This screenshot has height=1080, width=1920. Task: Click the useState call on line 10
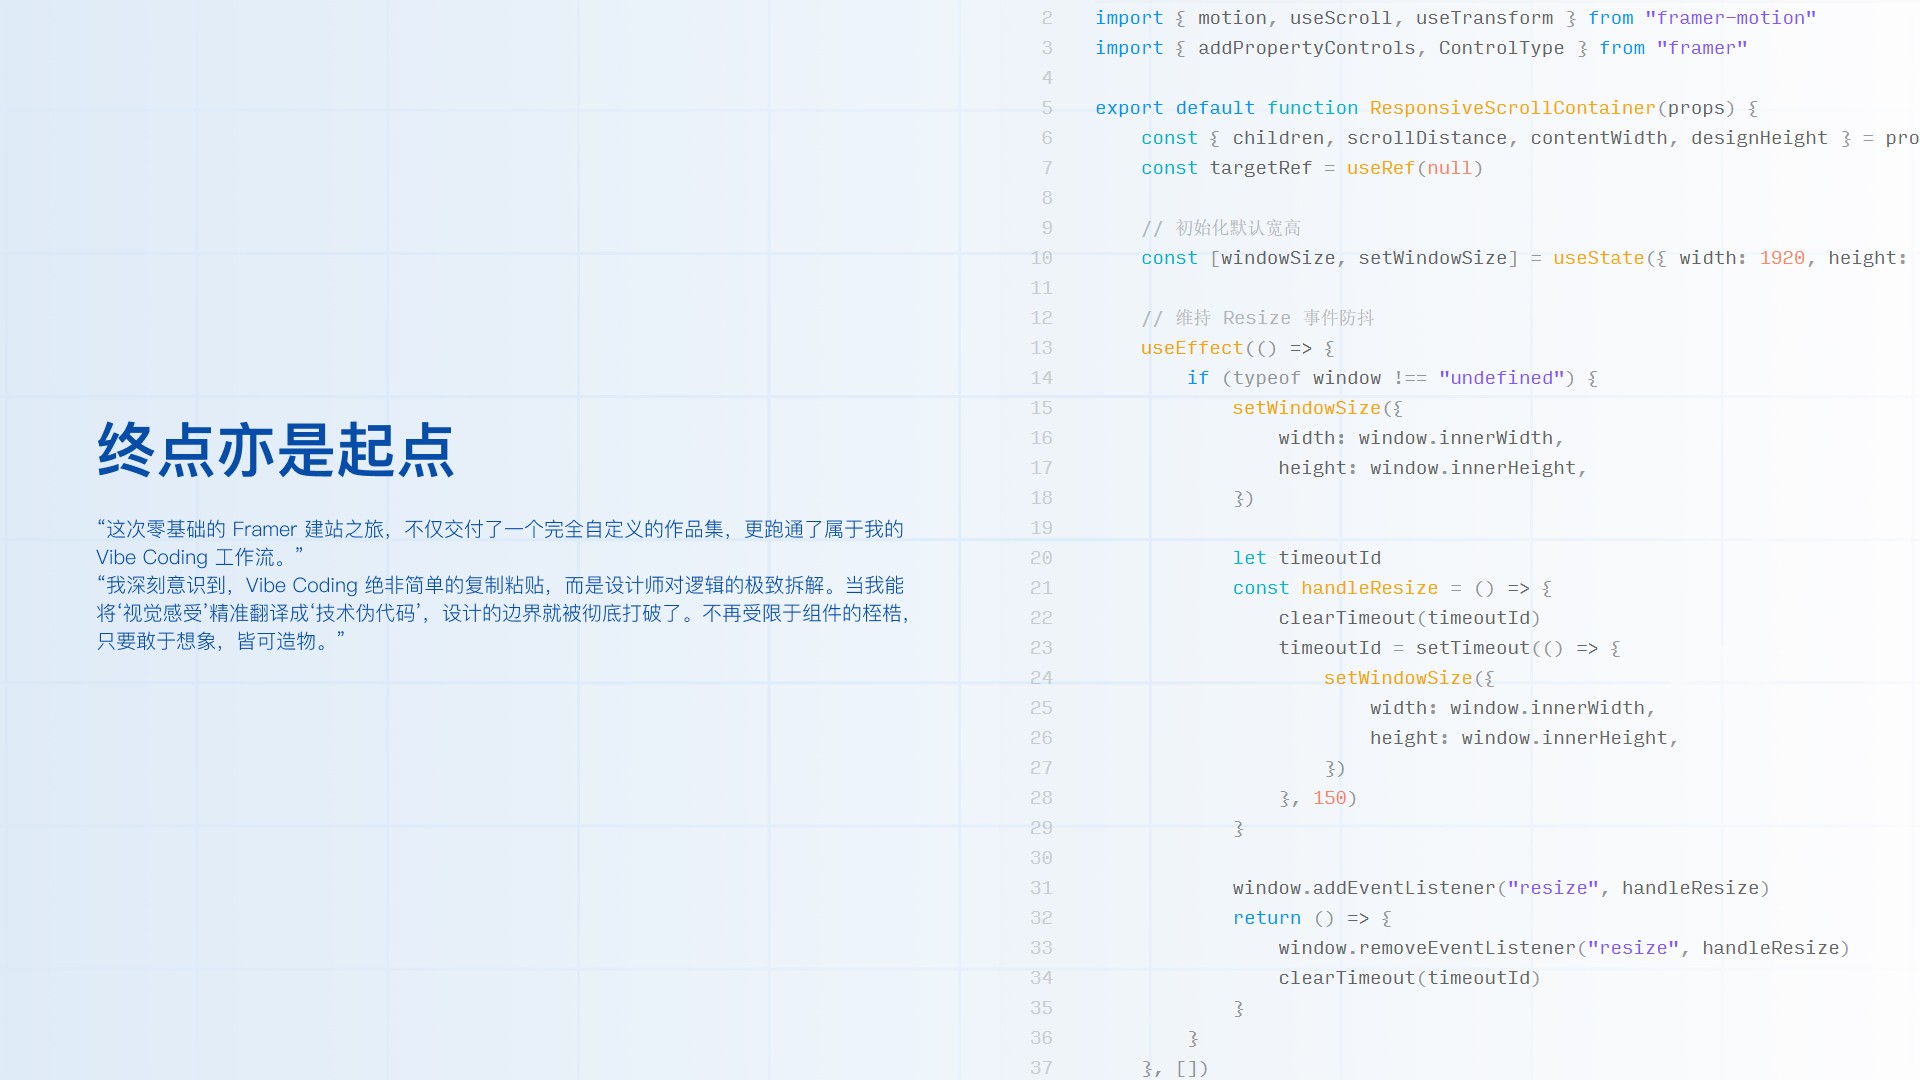(x=1597, y=258)
